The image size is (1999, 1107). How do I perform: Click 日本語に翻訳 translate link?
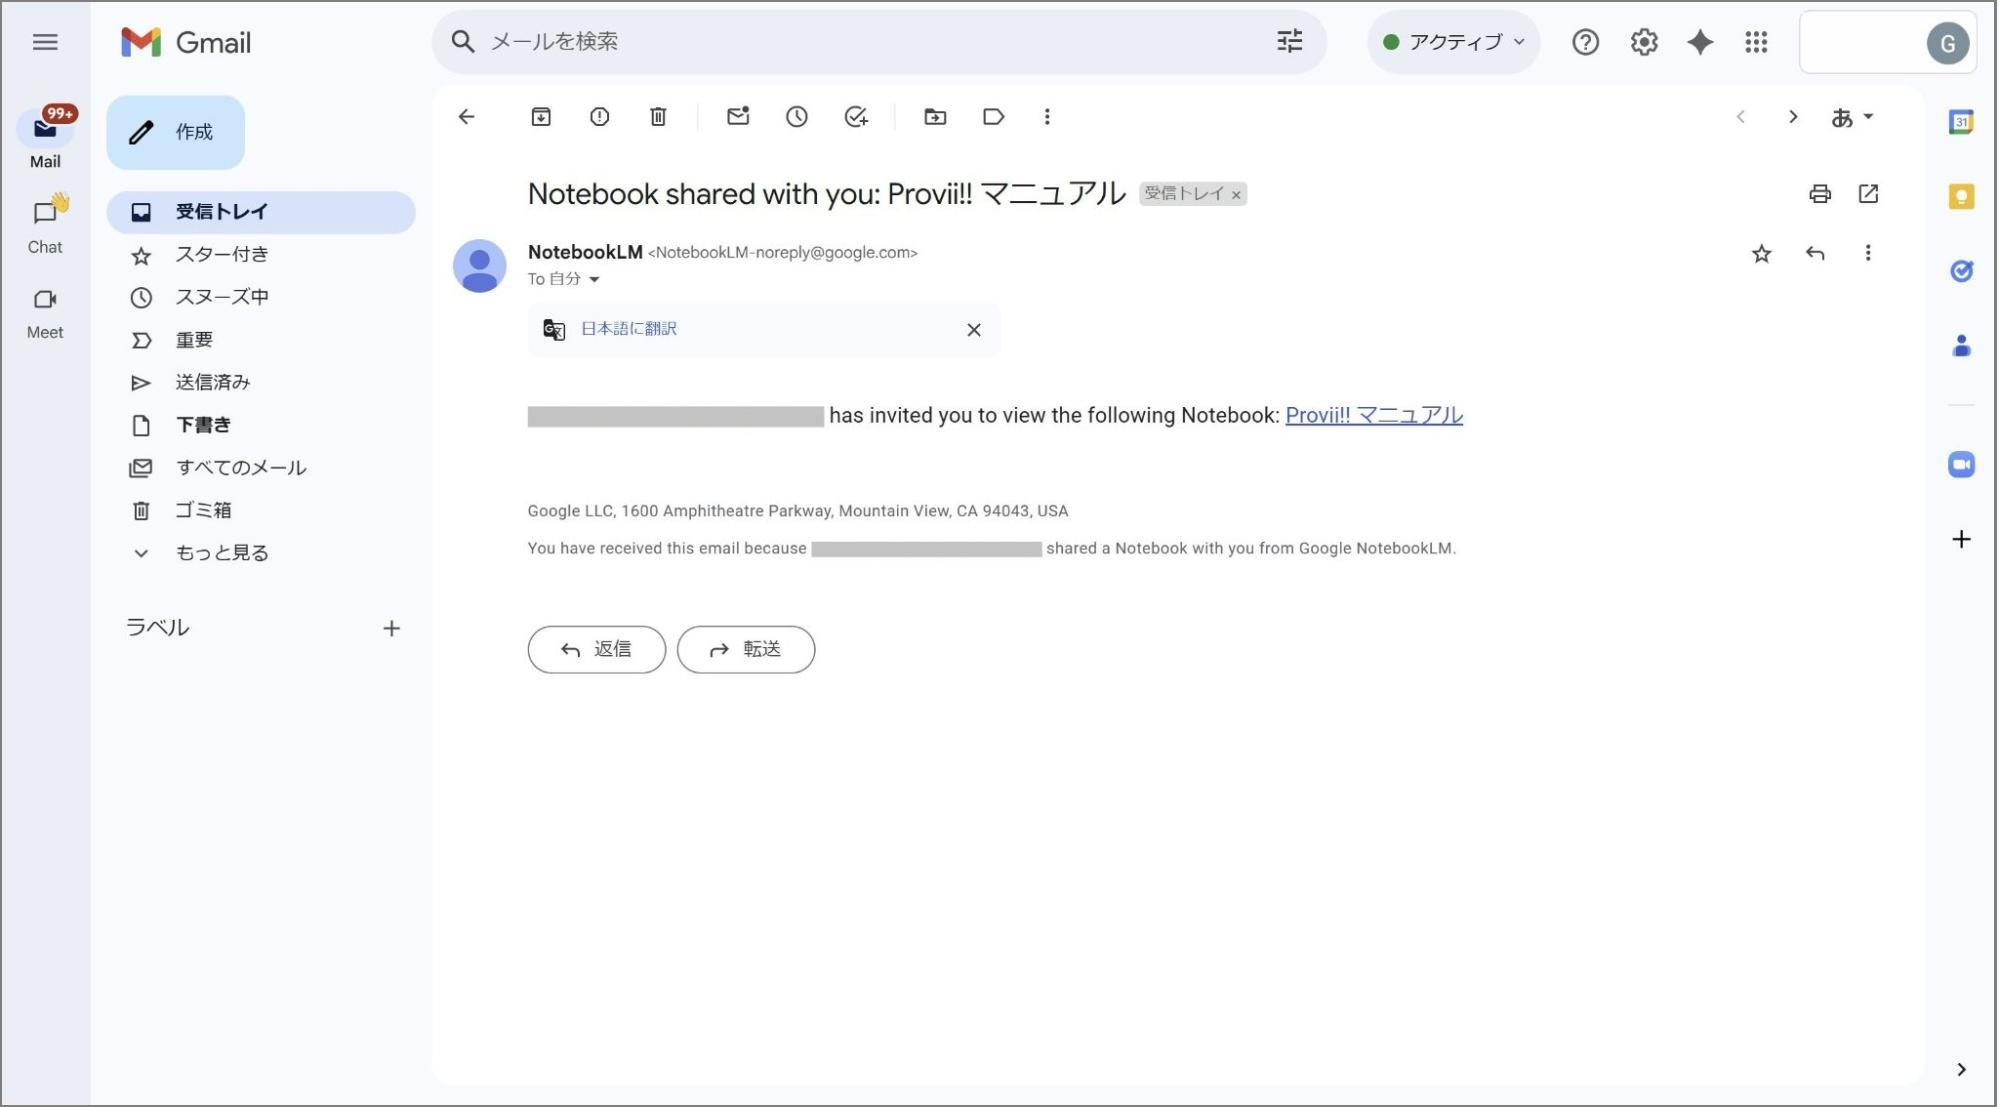(x=629, y=329)
